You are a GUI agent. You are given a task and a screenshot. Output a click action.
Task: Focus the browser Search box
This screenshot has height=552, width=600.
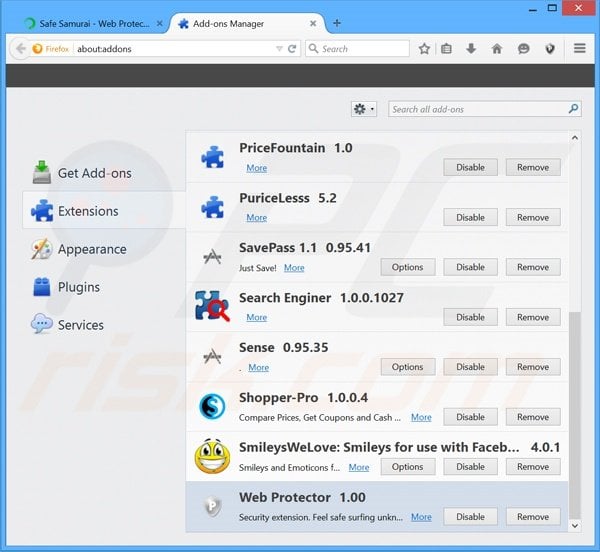[x=357, y=49]
